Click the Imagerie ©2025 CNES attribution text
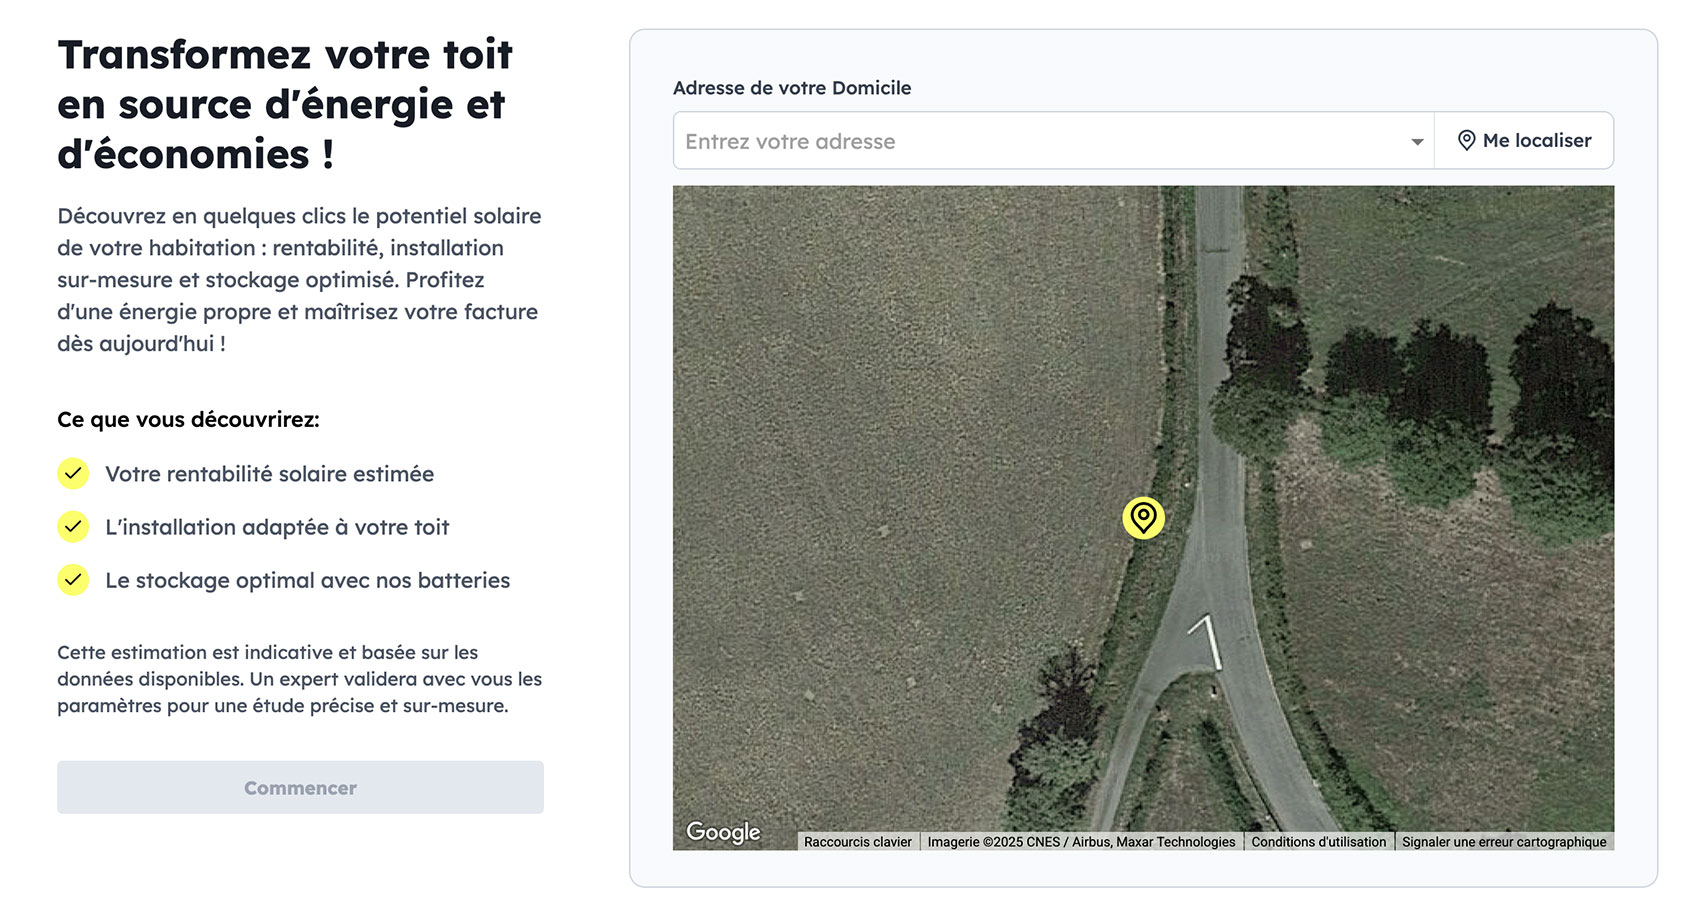This screenshot has width=1701, height=919. coord(1081,842)
